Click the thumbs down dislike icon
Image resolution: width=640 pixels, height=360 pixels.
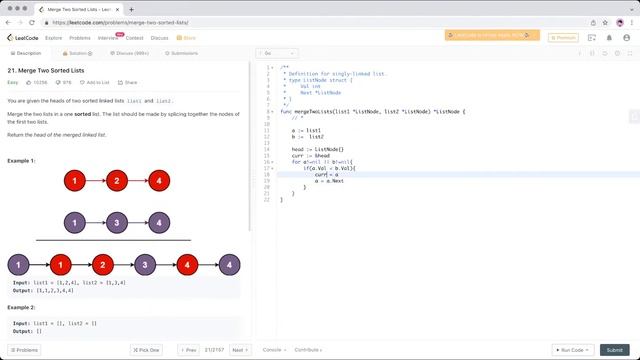[58, 82]
